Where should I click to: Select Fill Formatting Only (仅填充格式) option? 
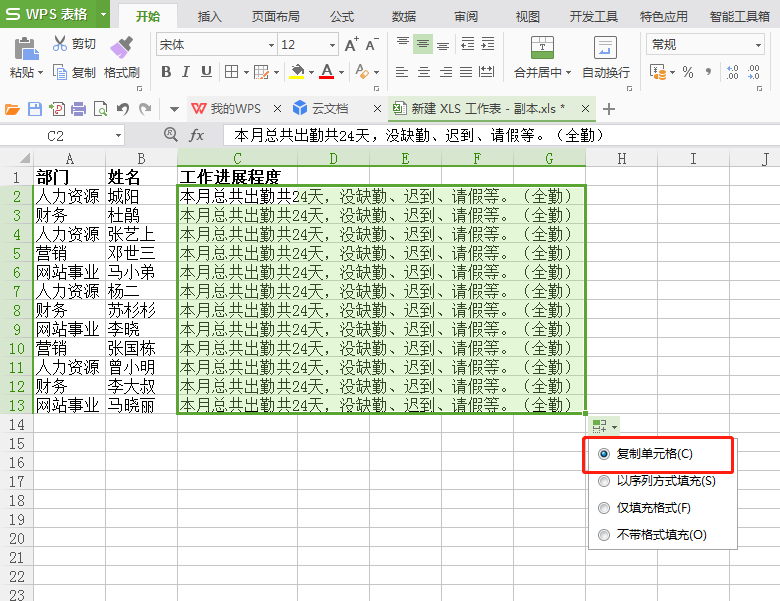(x=604, y=508)
